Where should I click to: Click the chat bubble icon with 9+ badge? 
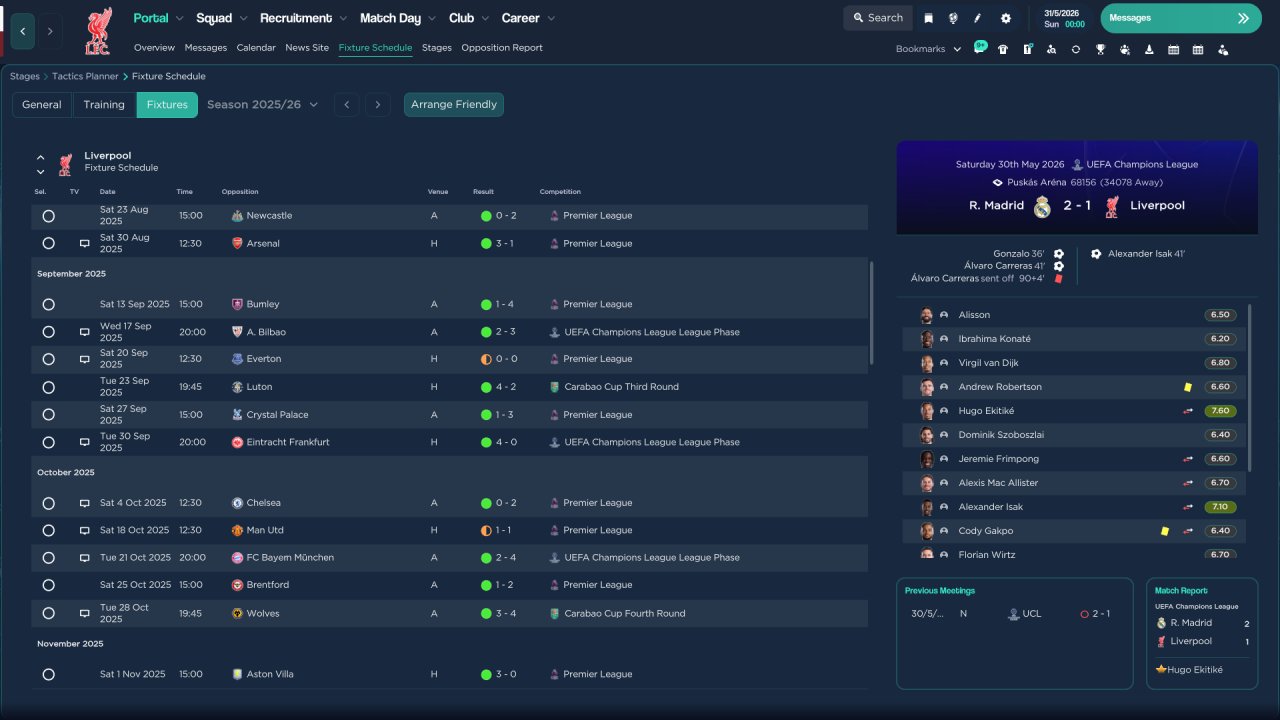tap(980, 48)
